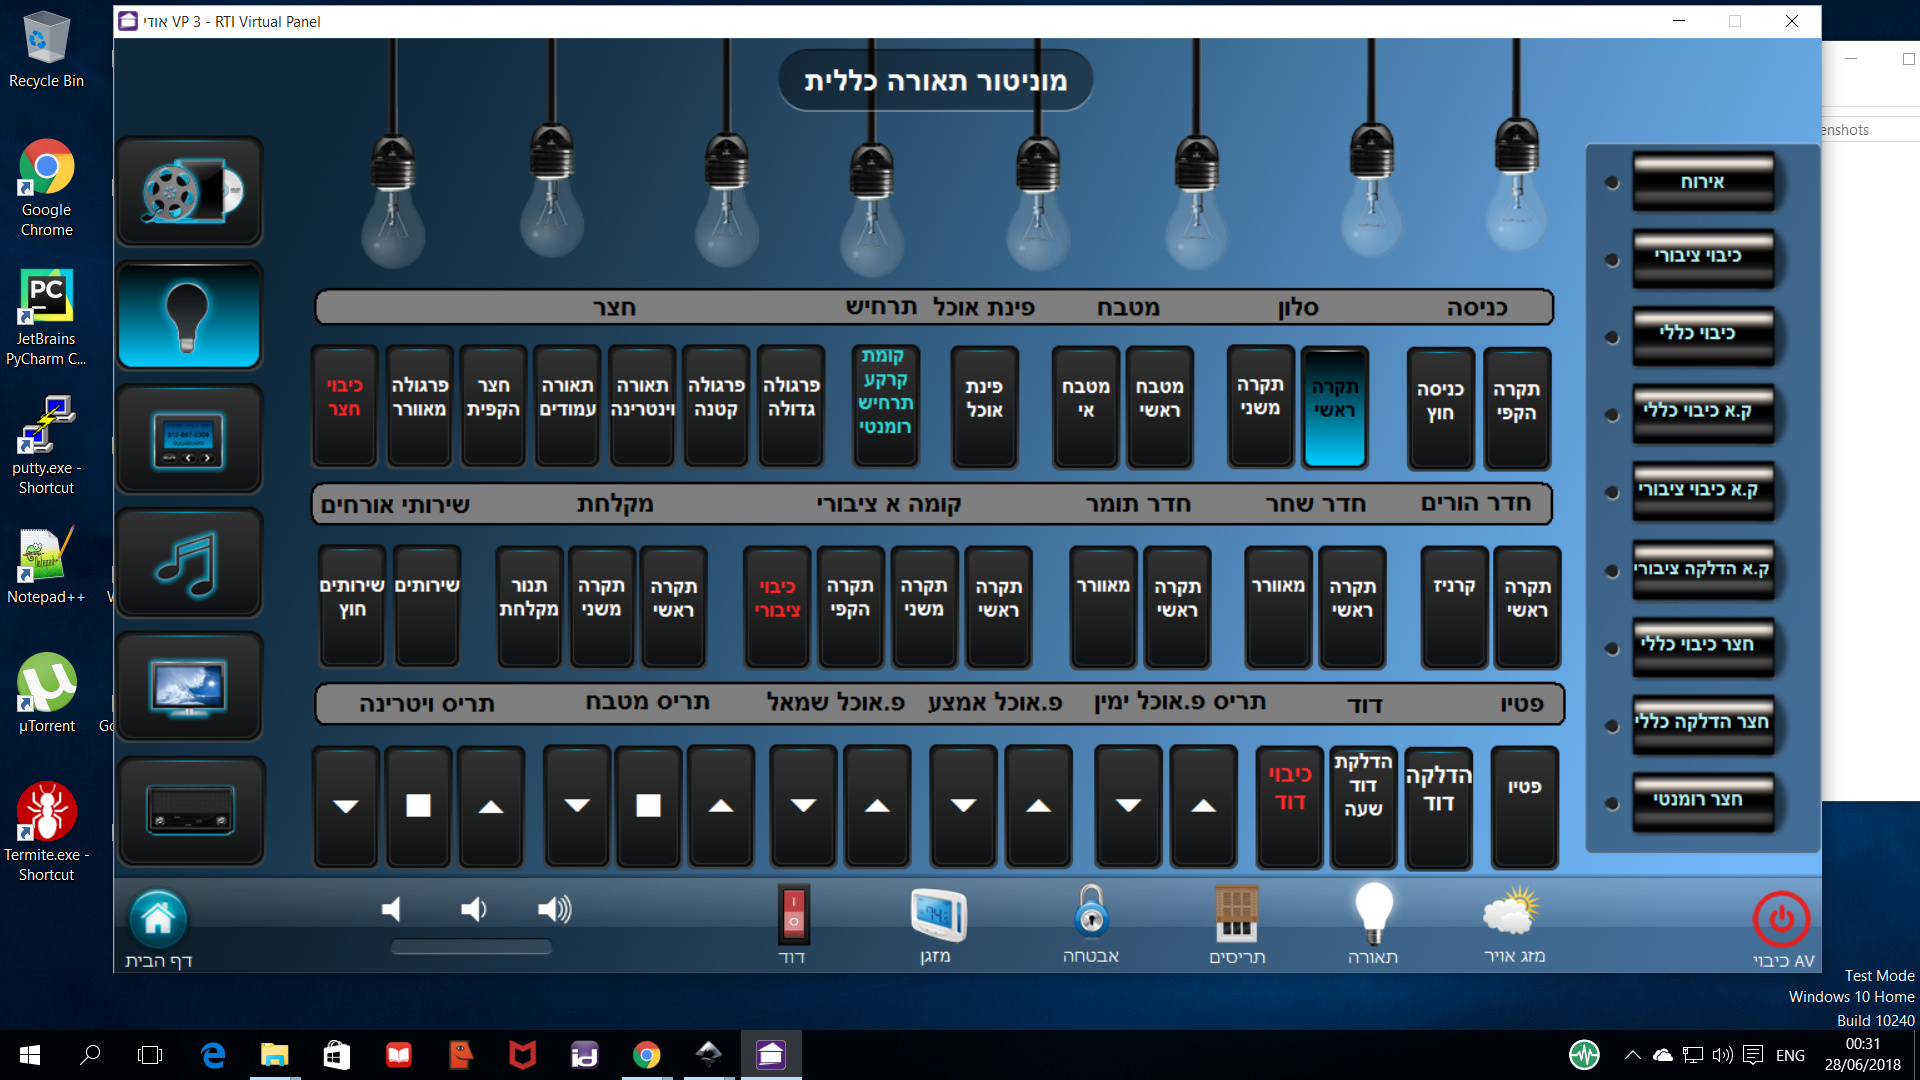Viewport: 1920px width, 1080px height.
Task: Open the thermostat air conditioner icon
Action: tap(937, 914)
